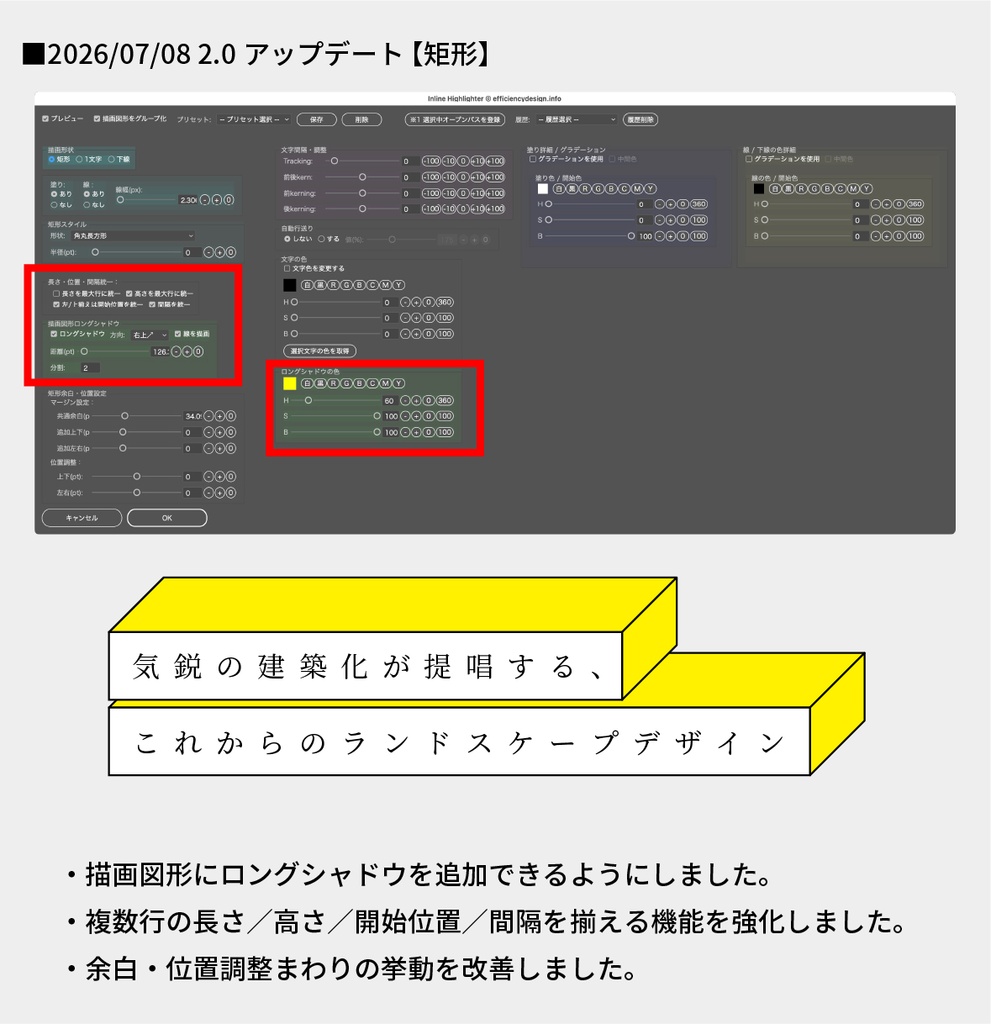Enable グラデーションを使用 under 塗り詳細

tap(533, 159)
